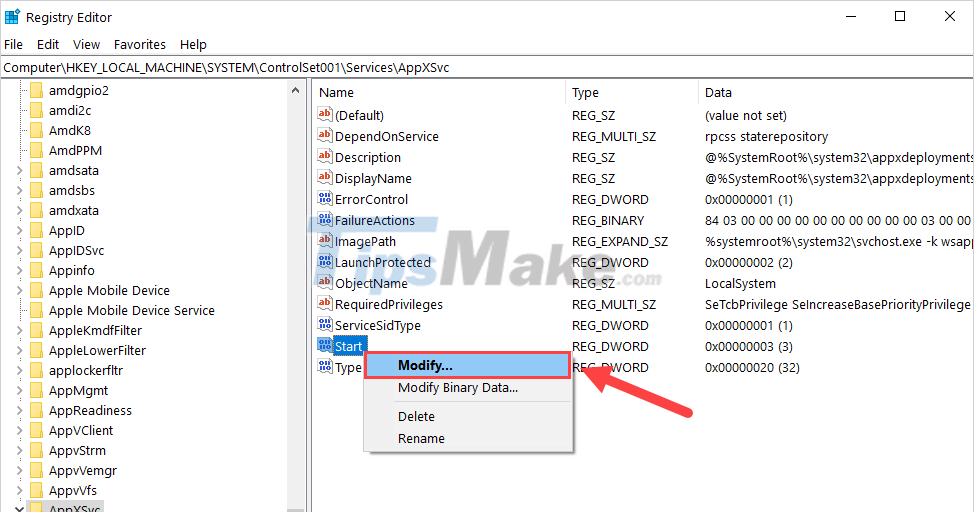
Task: Expand the AppleKmdfFilter tree node
Action: coord(19,330)
